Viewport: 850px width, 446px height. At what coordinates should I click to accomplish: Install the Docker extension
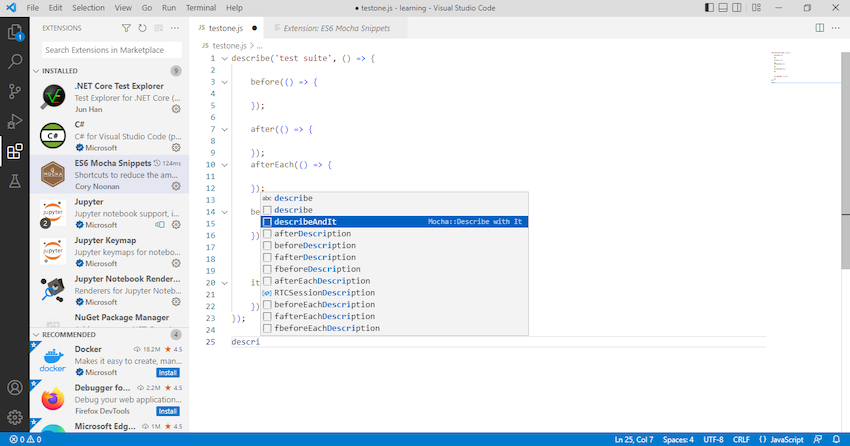click(168, 373)
